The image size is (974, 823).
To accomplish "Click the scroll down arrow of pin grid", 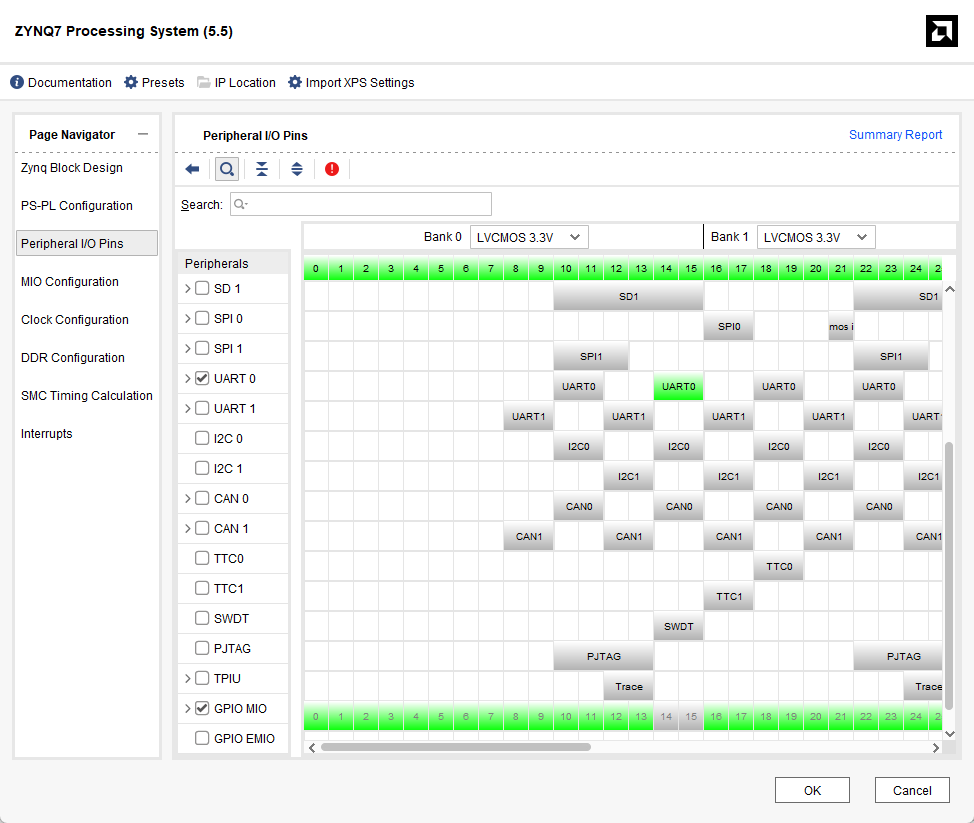I will (x=950, y=734).
